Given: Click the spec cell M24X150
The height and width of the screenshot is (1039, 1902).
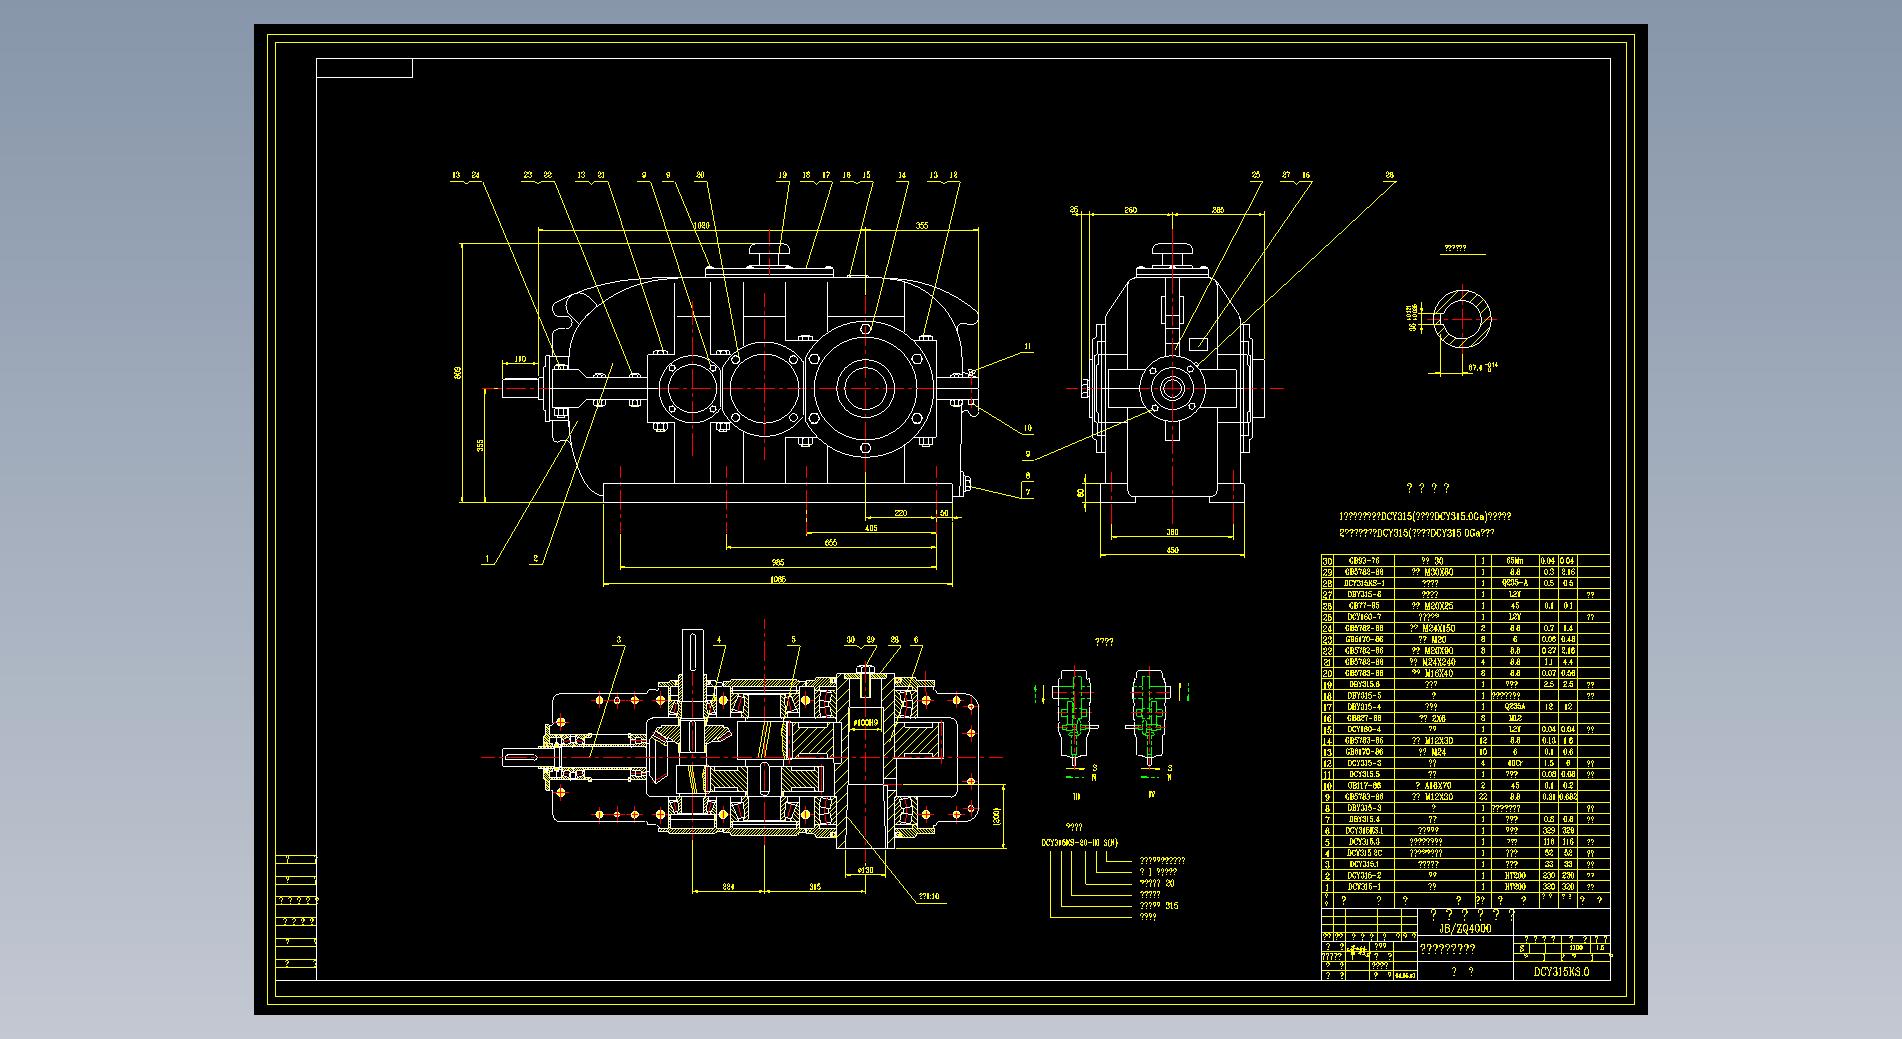Looking at the screenshot, I should click(x=1438, y=628).
